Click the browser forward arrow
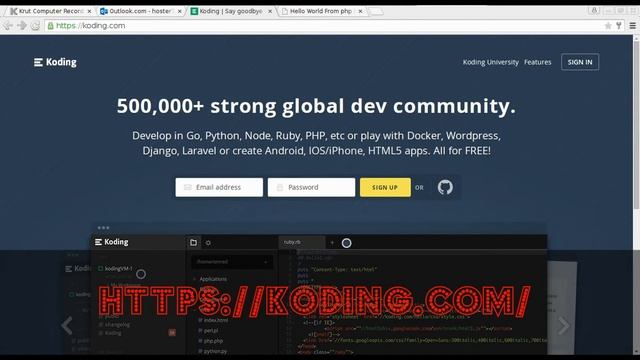 click(22, 25)
